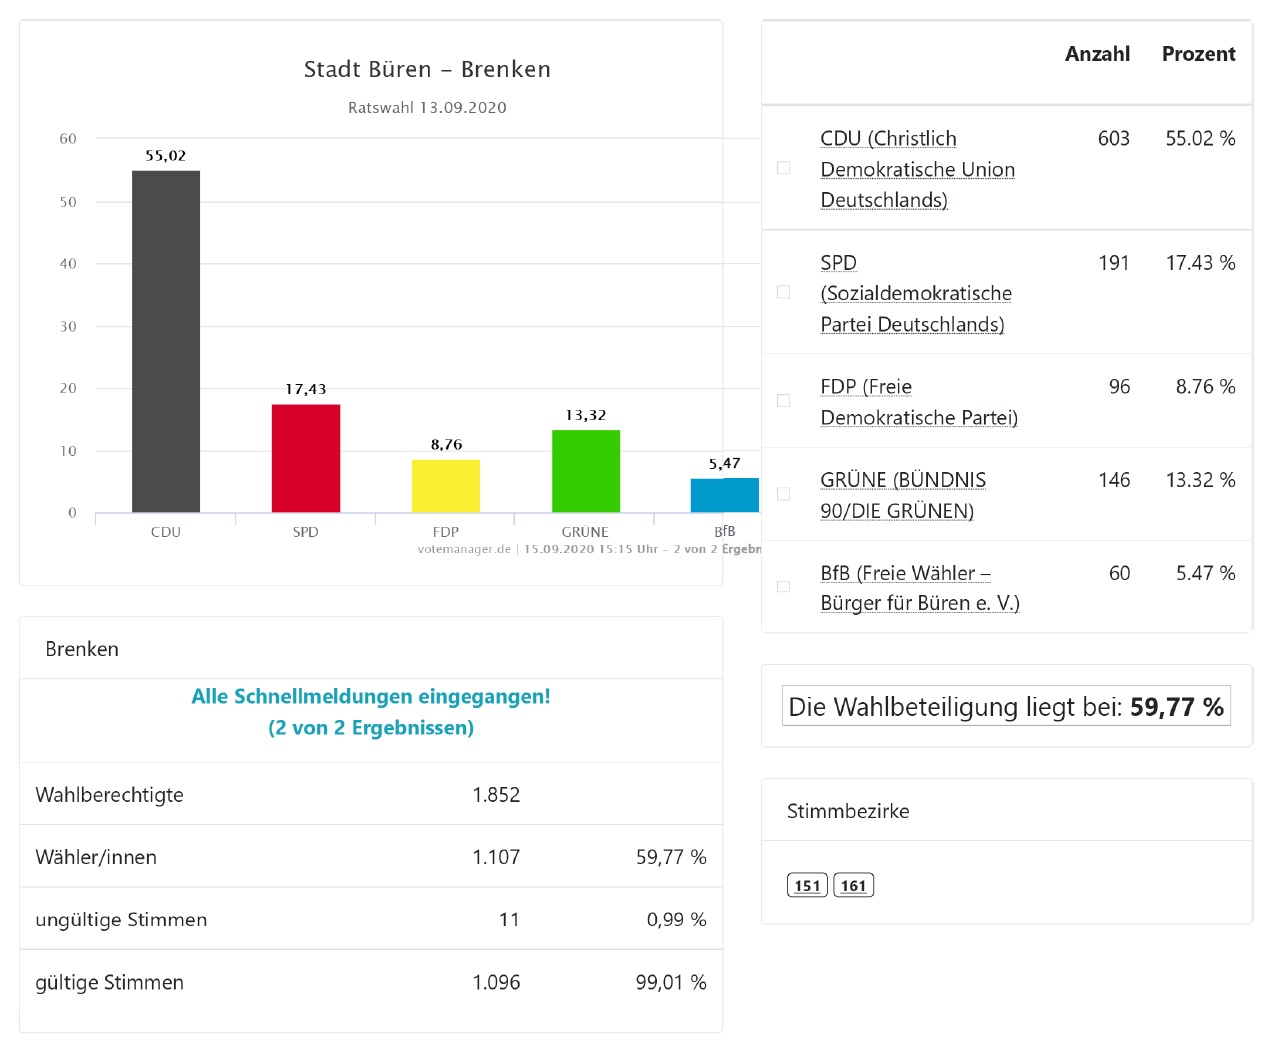Check the BfB party checkbox
The height and width of the screenshot is (1049, 1276).
(x=782, y=587)
